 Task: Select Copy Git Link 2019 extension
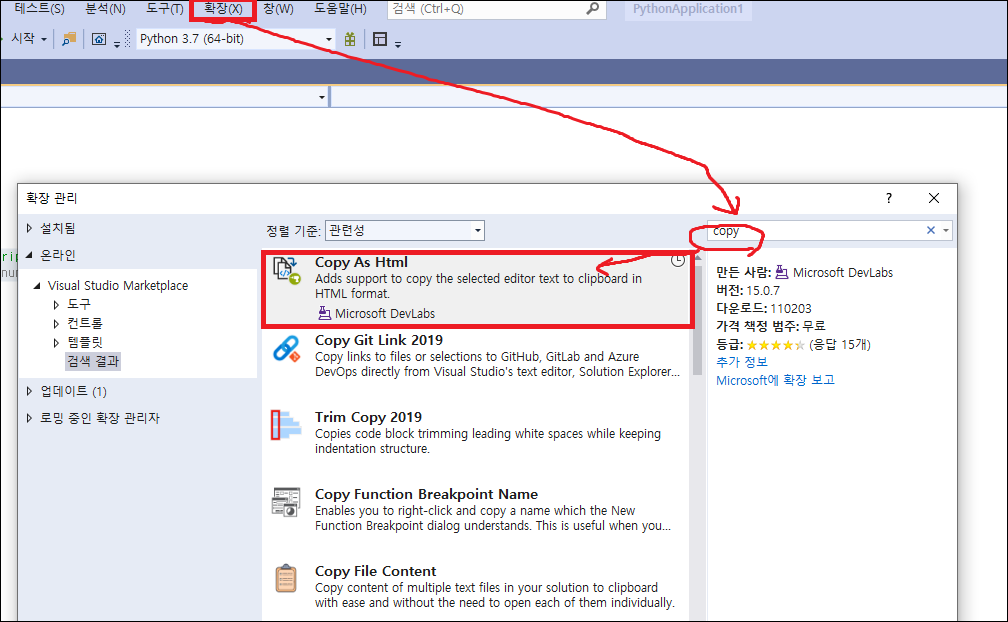[477, 356]
